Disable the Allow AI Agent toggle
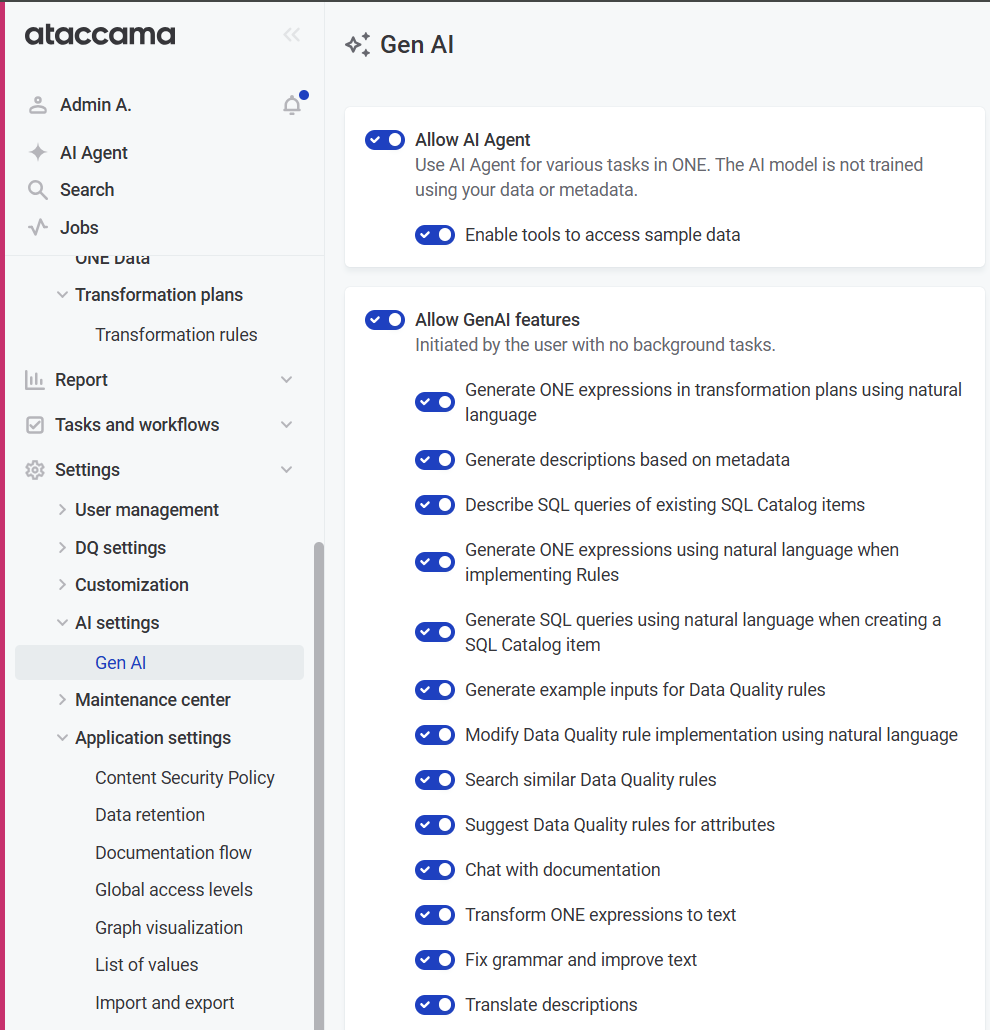This screenshot has height=1030, width=990. point(385,140)
